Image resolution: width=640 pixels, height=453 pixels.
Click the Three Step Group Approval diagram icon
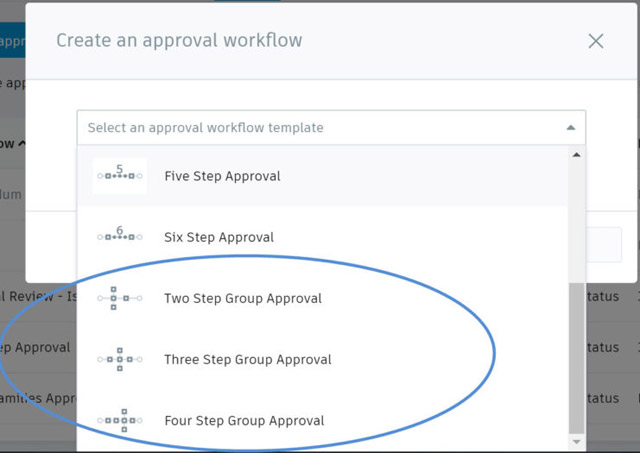(120, 360)
